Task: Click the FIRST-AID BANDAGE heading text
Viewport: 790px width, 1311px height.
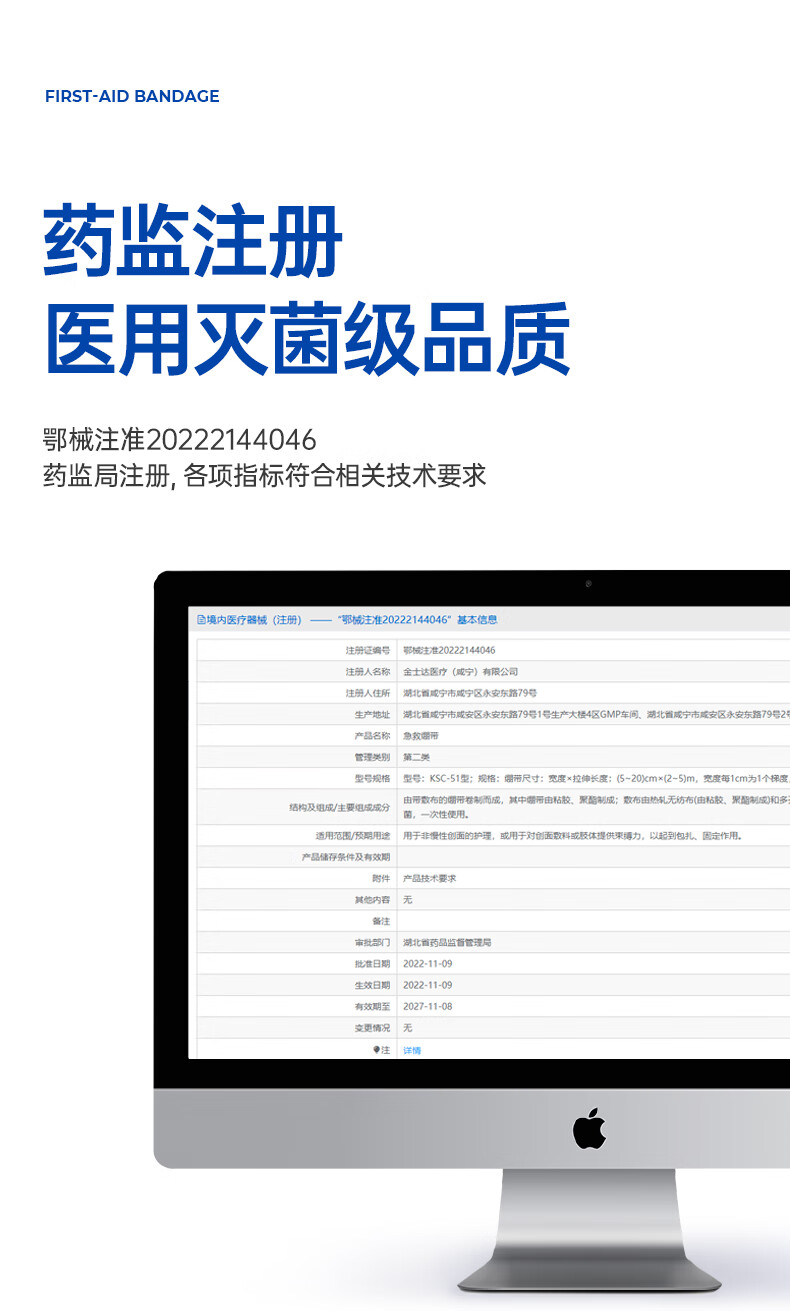Action: (x=132, y=96)
